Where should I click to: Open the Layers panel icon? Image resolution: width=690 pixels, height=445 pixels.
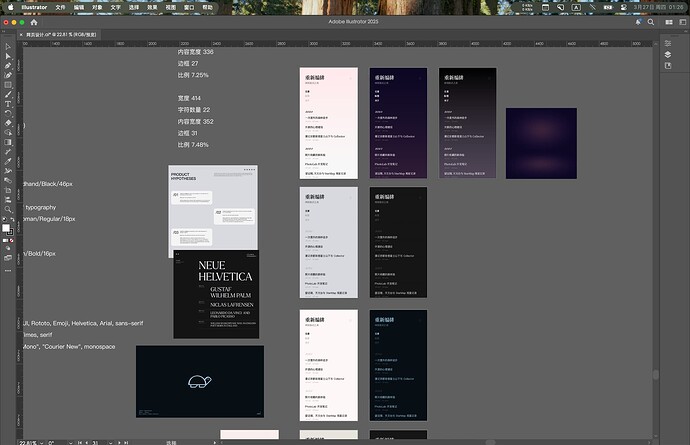pos(668,55)
